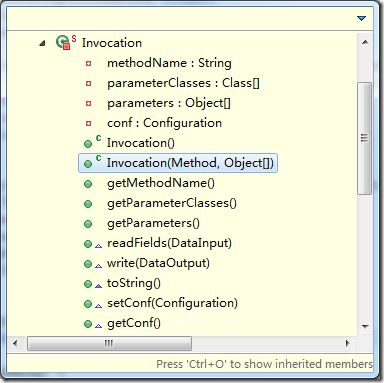Image resolution: width=384 pixels, height=383 pixels.
Task: Click the private field icon for conf
Action: click(x=88, y=123)
